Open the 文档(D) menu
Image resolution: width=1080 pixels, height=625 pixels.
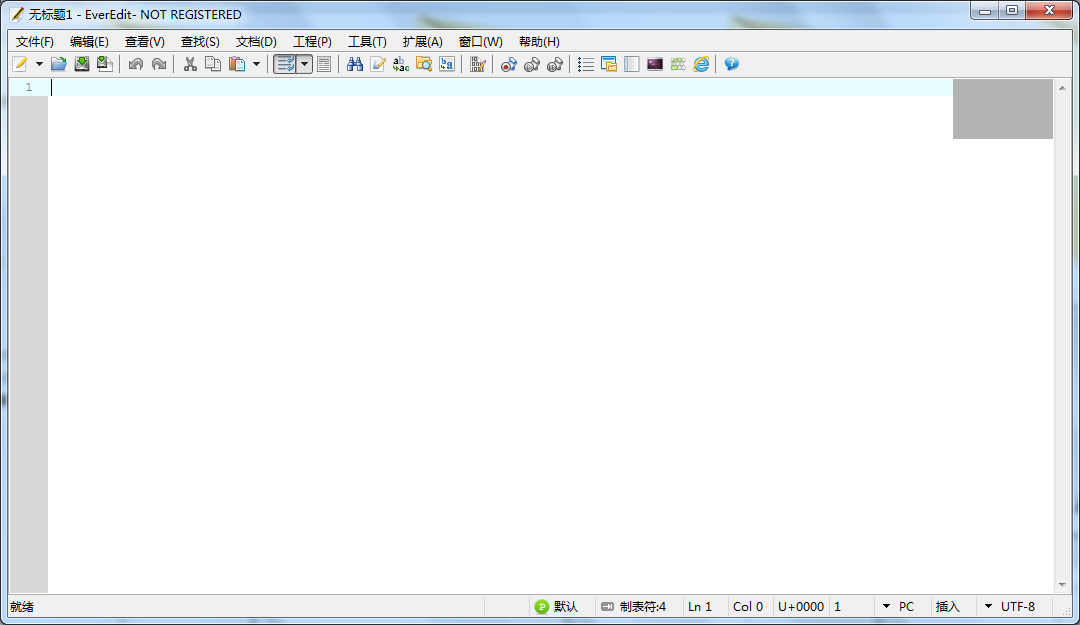click(256, 41)
